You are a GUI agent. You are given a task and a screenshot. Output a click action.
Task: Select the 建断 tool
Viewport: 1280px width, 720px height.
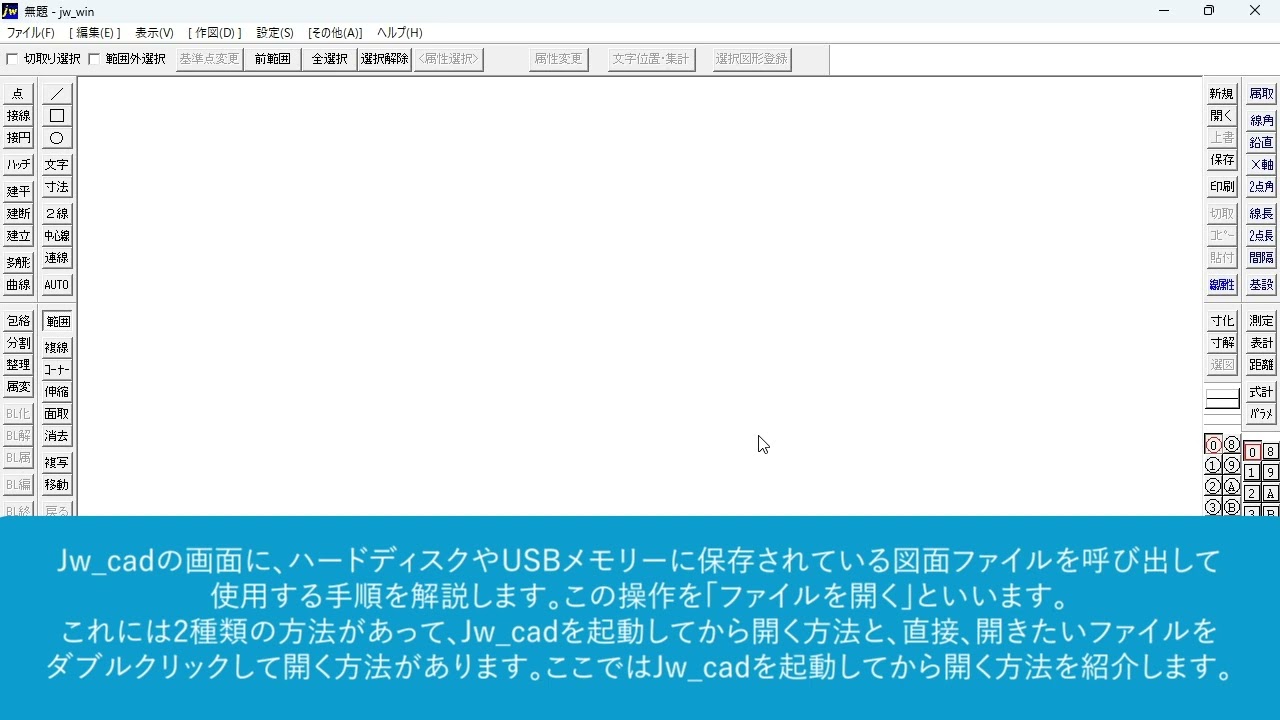18,214
